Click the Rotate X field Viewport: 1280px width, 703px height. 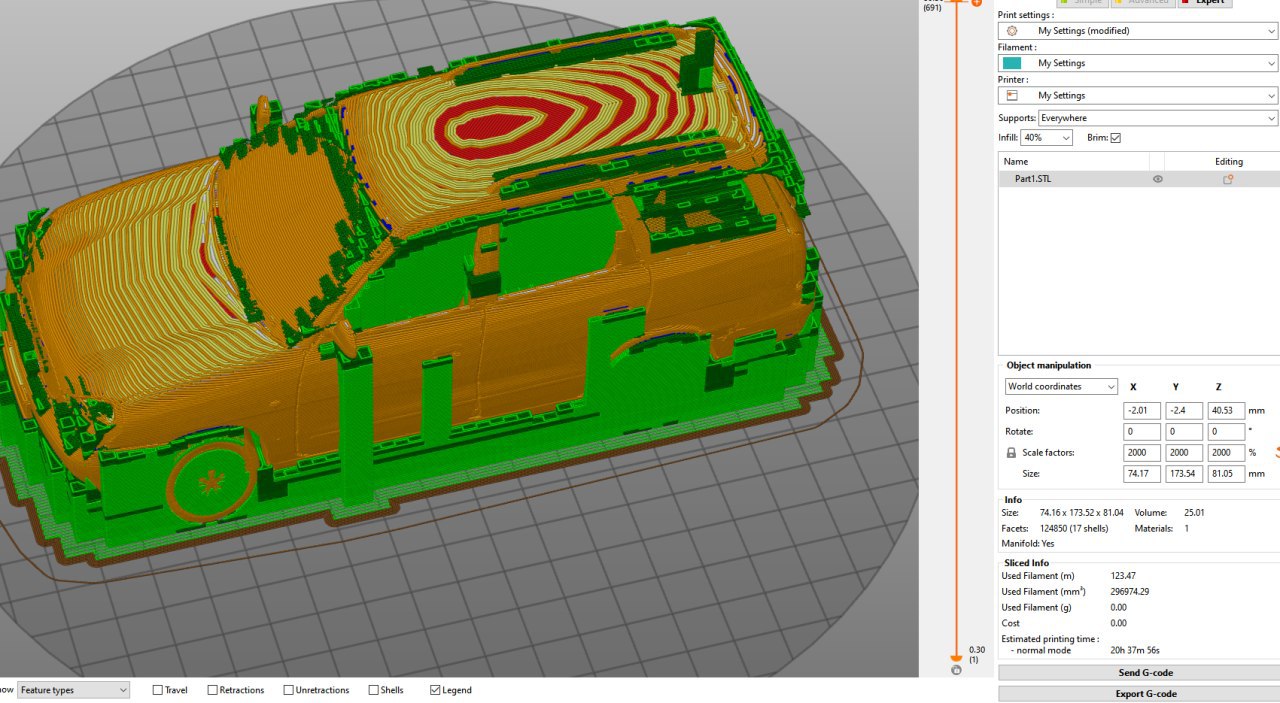[1142, 432]
